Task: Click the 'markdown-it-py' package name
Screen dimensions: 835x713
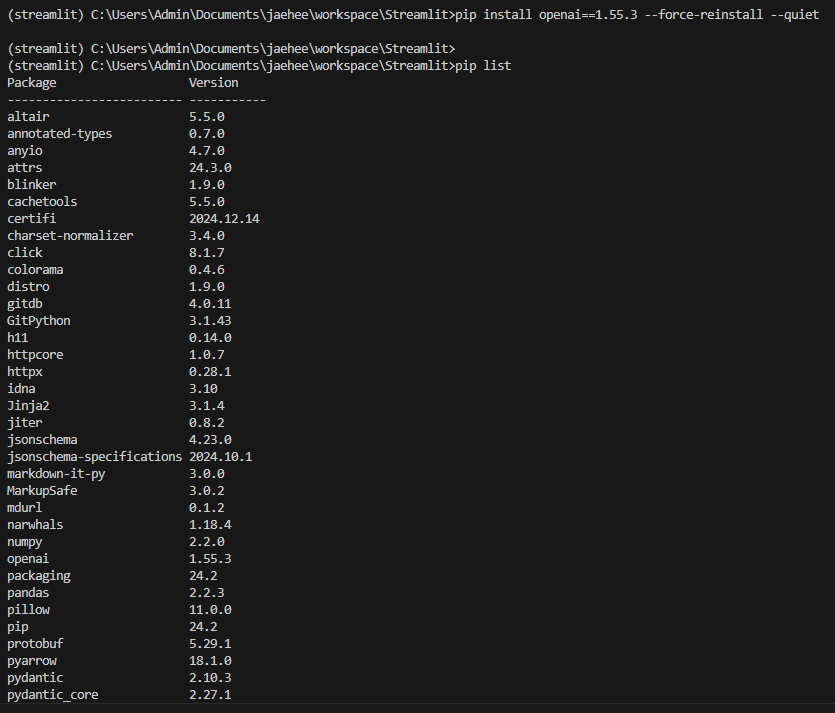Action: coord(56,474)
